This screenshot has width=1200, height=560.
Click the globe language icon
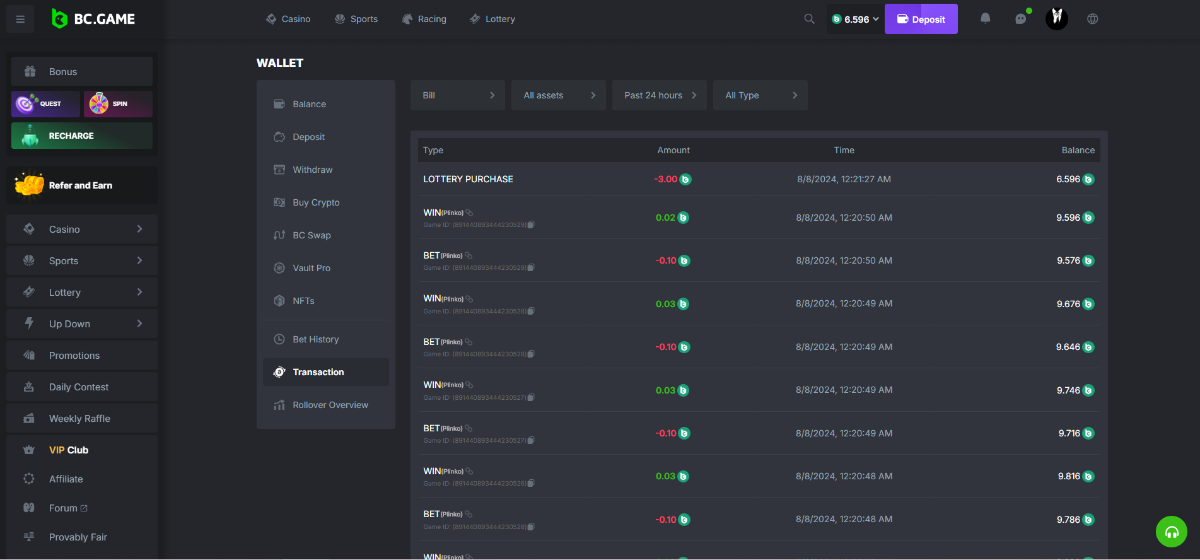click(x=1092, y=19)
